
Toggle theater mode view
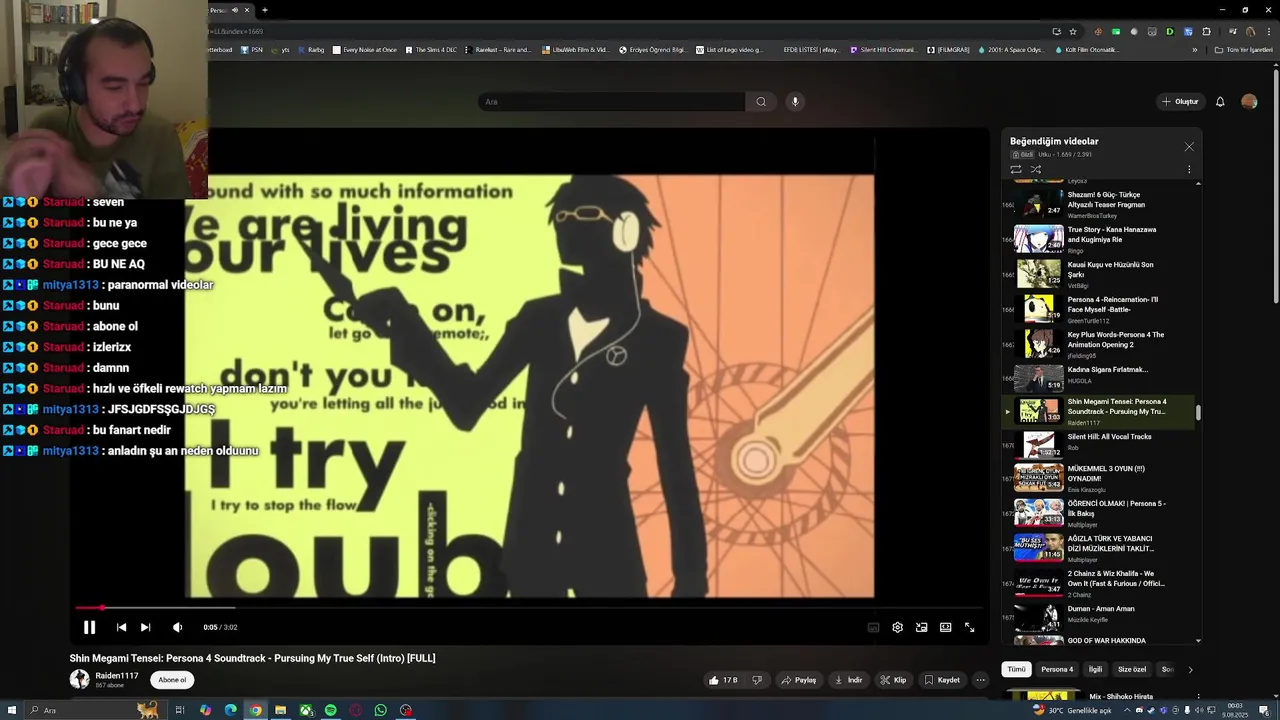coord(945,627)
